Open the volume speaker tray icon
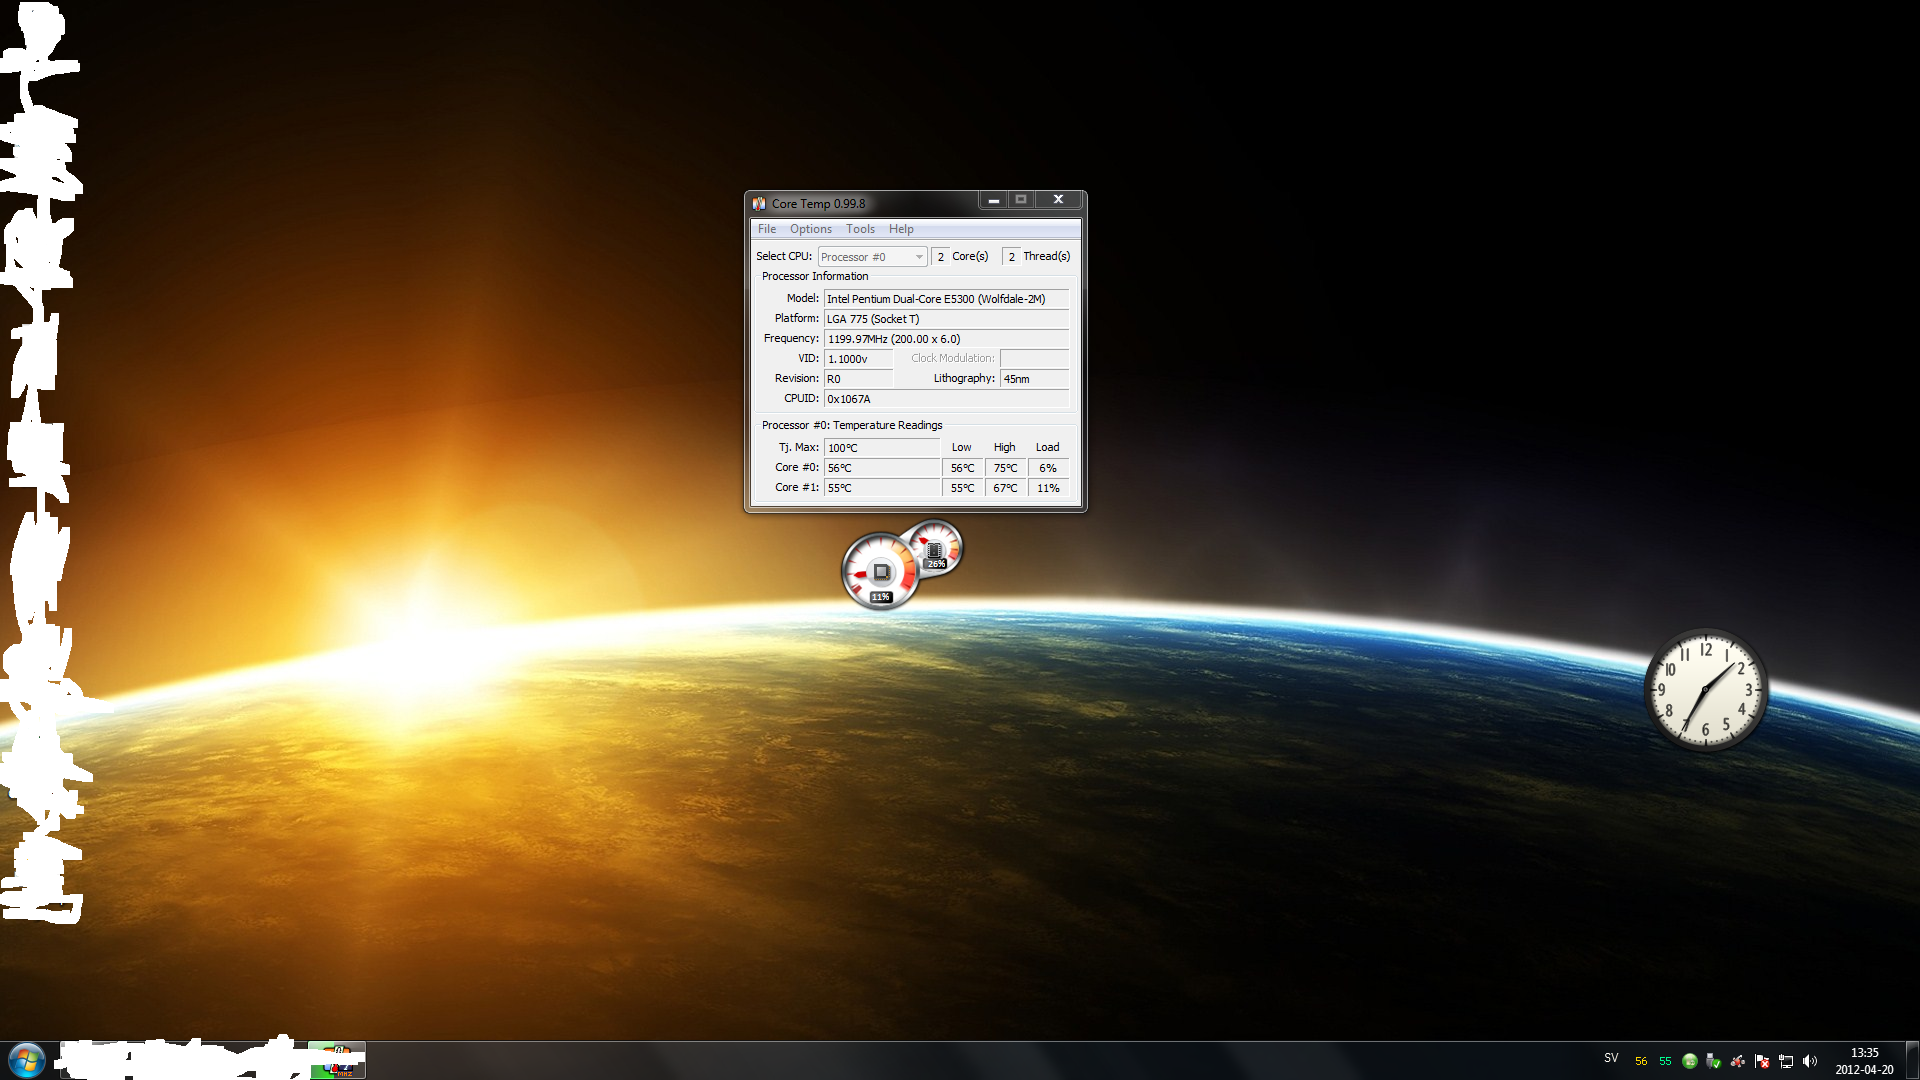The width and height of the screenshot is (1920, 1080). [x=1810, y=1061]
